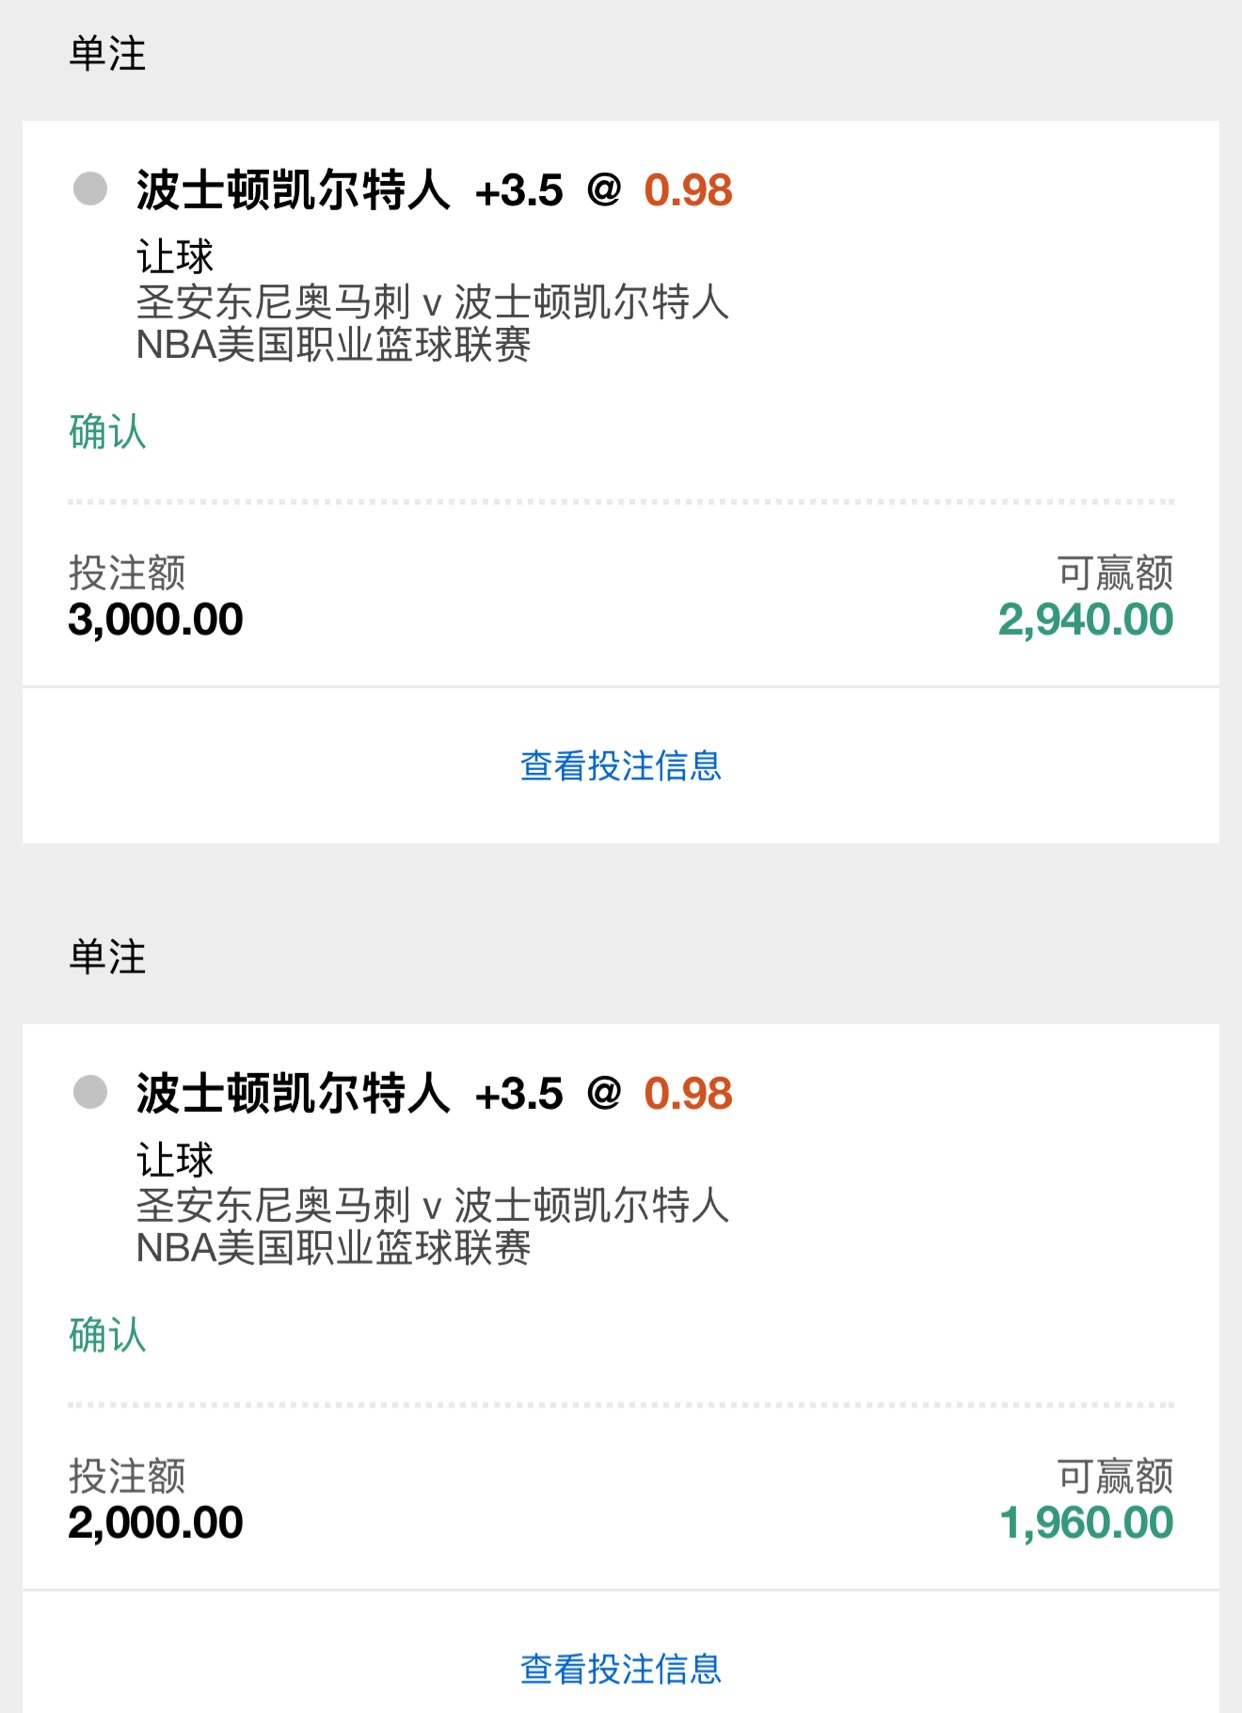Viewport: 1242px width, 1713px height.
Task: Click NBA美国职业篮球联赛 in the 3,000.00 bet
Action: click(x=333, y=345)
